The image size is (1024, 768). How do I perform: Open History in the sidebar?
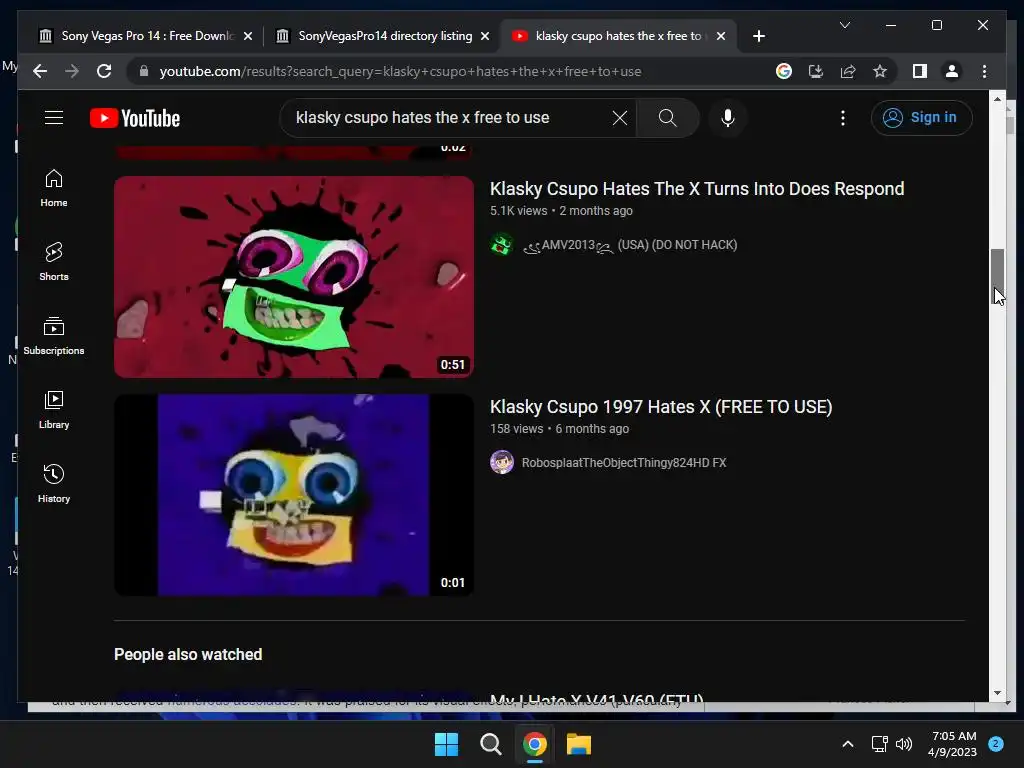[54, 484]
